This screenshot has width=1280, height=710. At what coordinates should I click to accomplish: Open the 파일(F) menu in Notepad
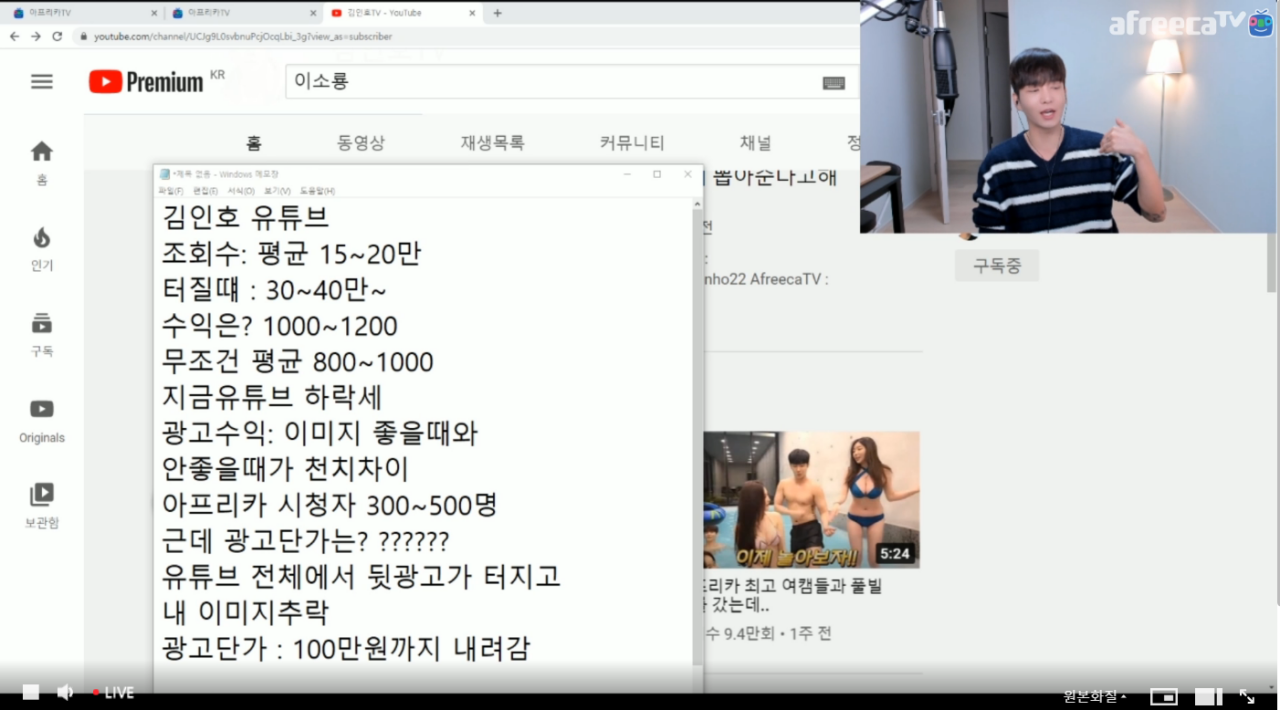[171, 191]
